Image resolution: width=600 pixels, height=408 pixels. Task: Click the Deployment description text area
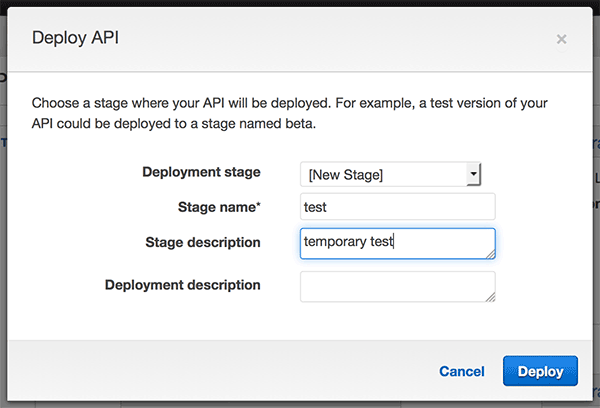coord(398,287)
